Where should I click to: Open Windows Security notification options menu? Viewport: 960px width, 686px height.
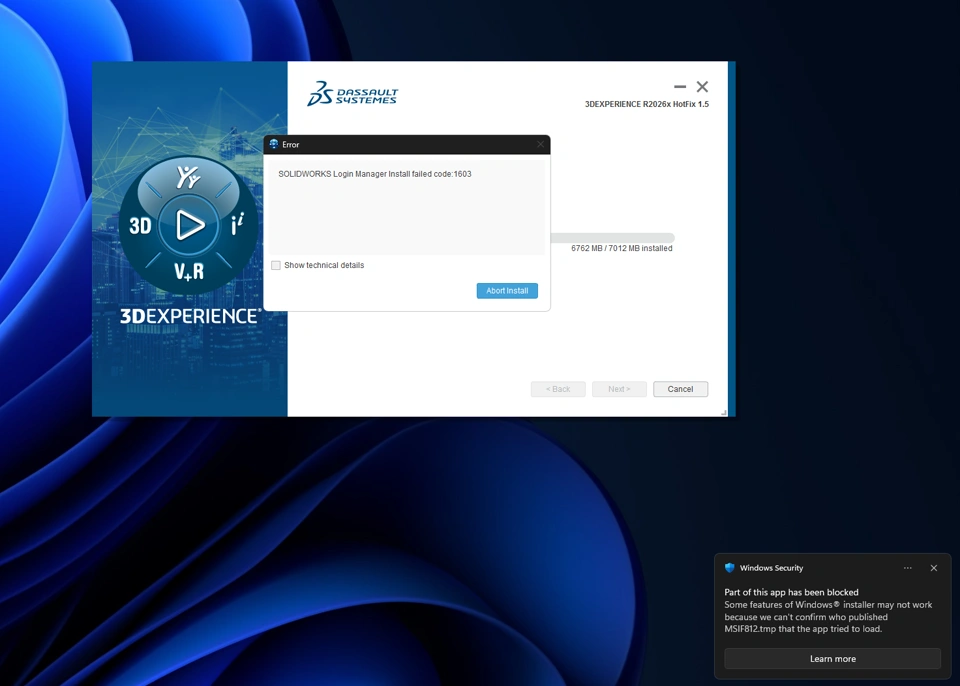(907, 568)
